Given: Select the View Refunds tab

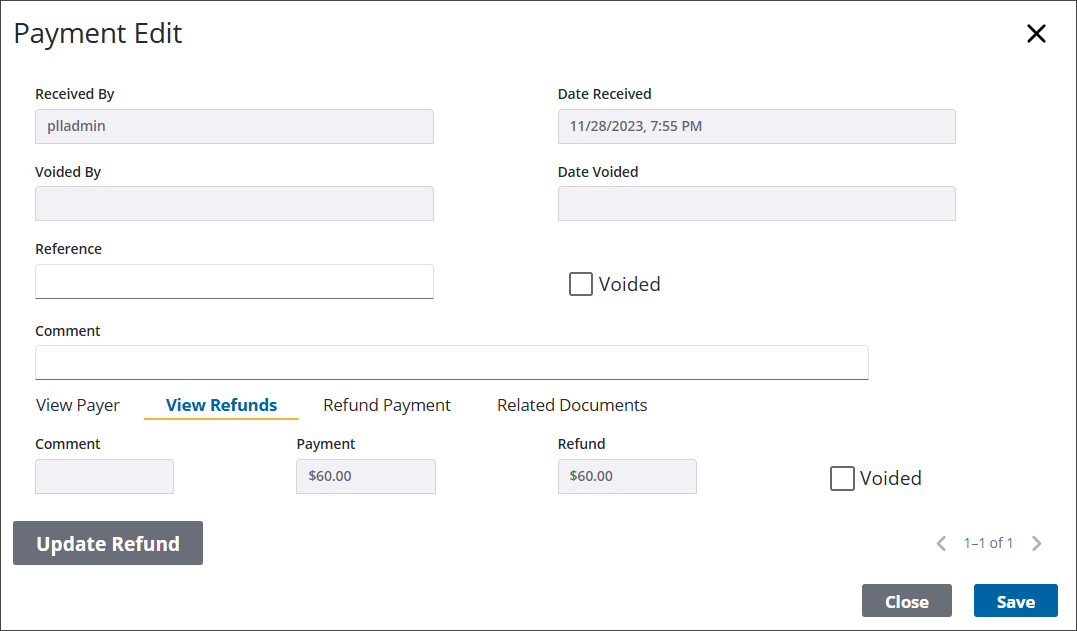Looking at the screenshot, I should (221, 405).
